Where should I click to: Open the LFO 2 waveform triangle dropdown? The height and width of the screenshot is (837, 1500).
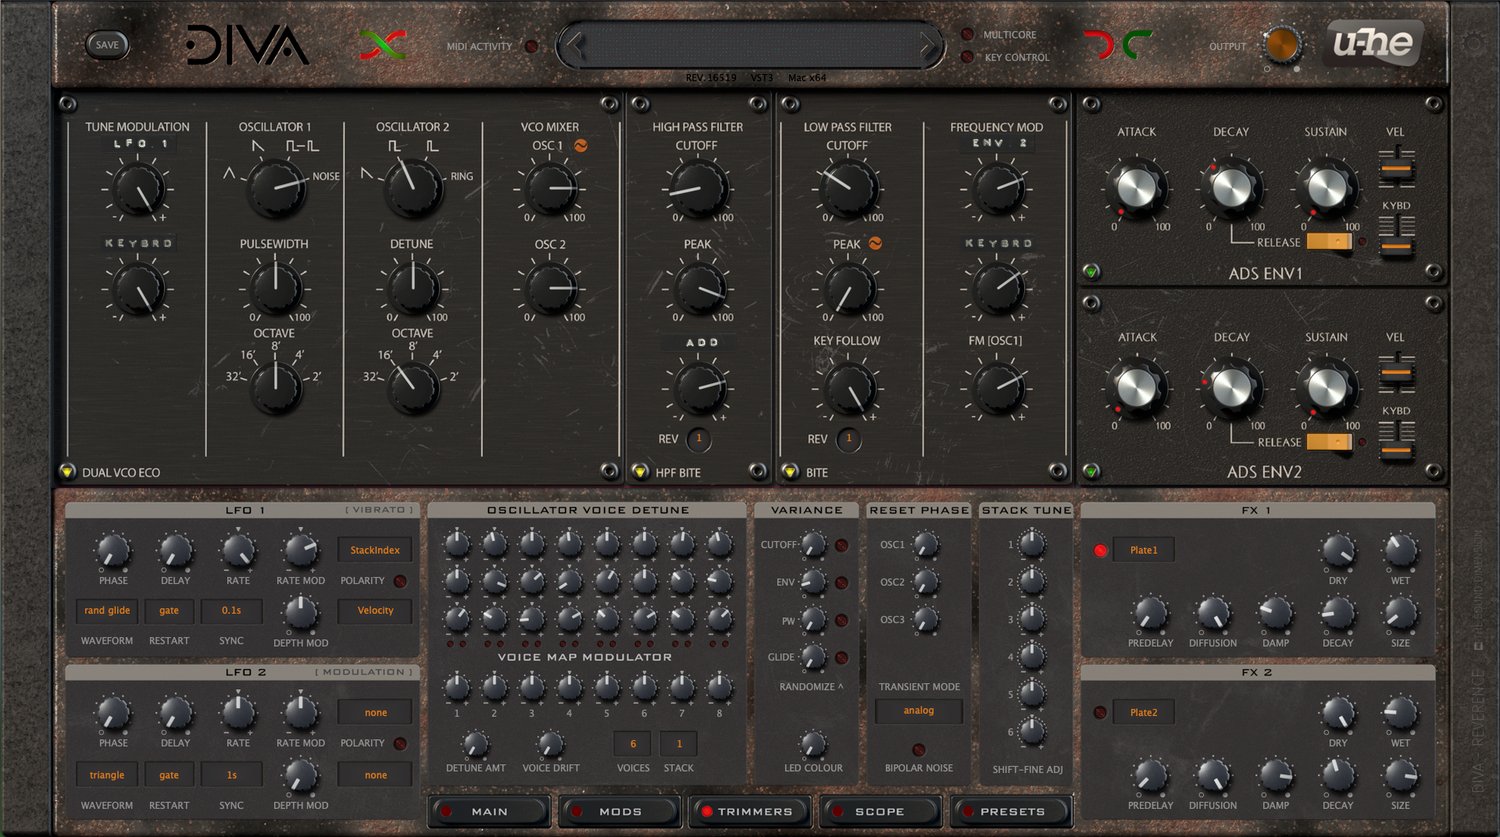tap(107, 774)
